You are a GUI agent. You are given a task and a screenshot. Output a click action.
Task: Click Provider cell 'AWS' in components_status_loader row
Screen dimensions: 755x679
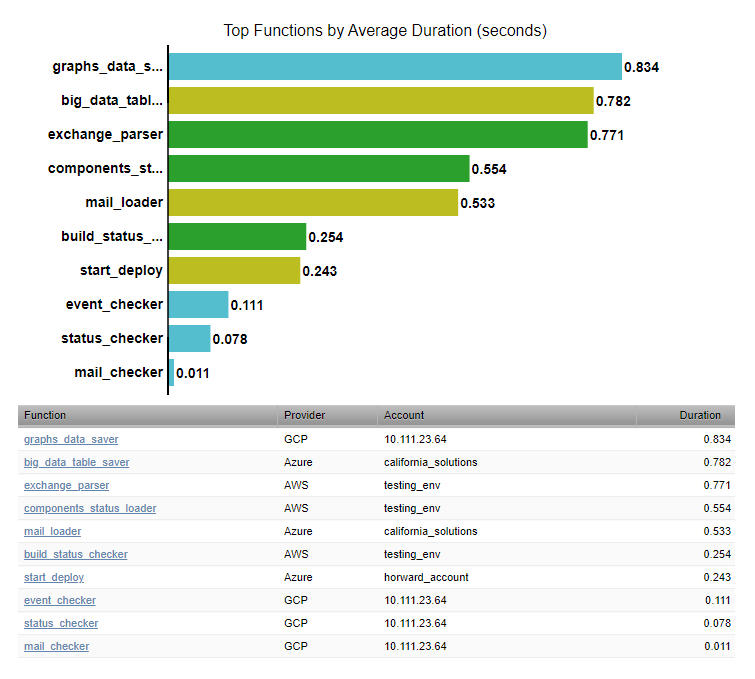point(296,509)
